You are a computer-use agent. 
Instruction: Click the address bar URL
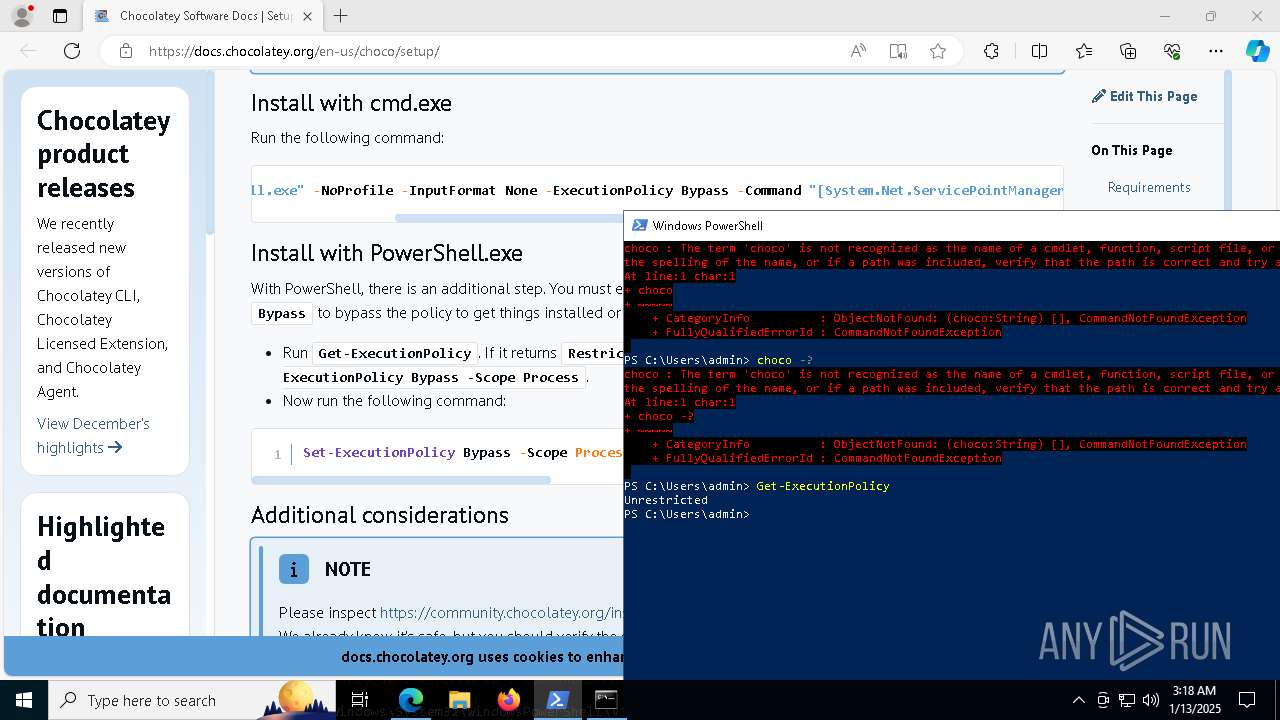point(294,51)
